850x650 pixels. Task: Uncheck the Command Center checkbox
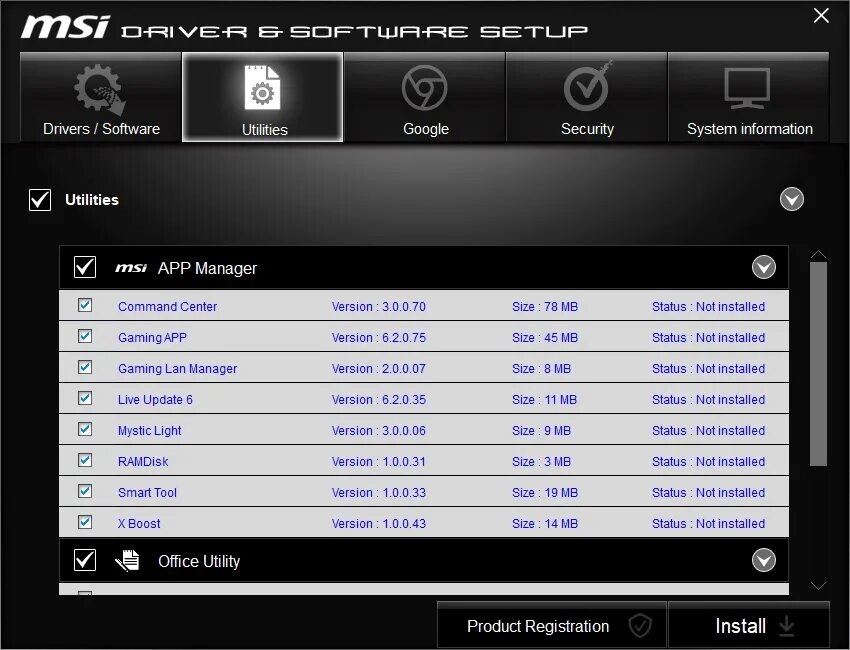85,305
